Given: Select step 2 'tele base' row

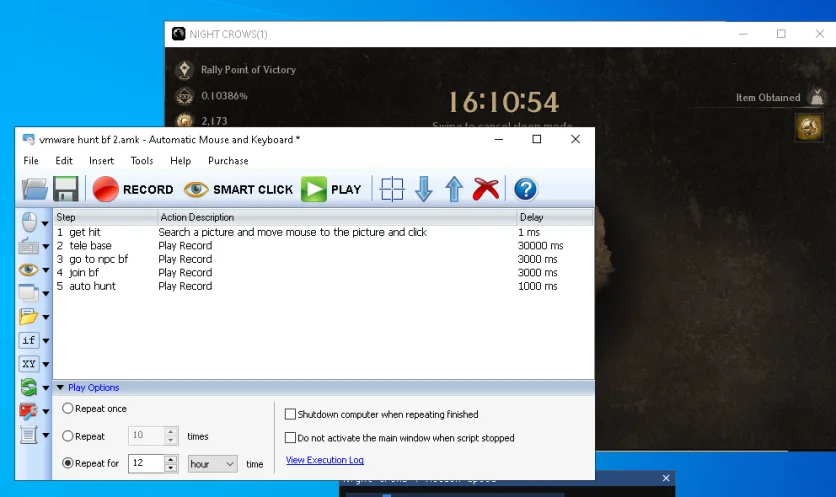Looking at the screenshot, I should pyautogui.click(x=323, y=245).
